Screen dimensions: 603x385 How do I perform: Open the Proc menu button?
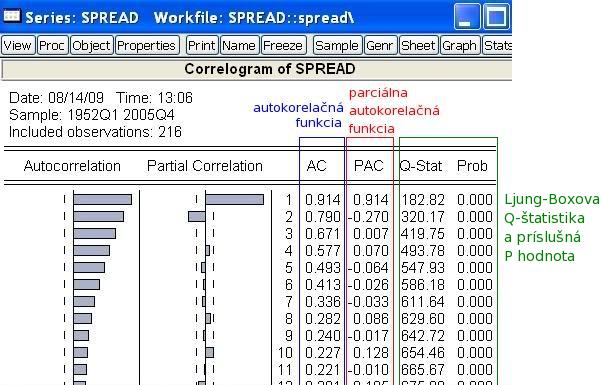52,45
